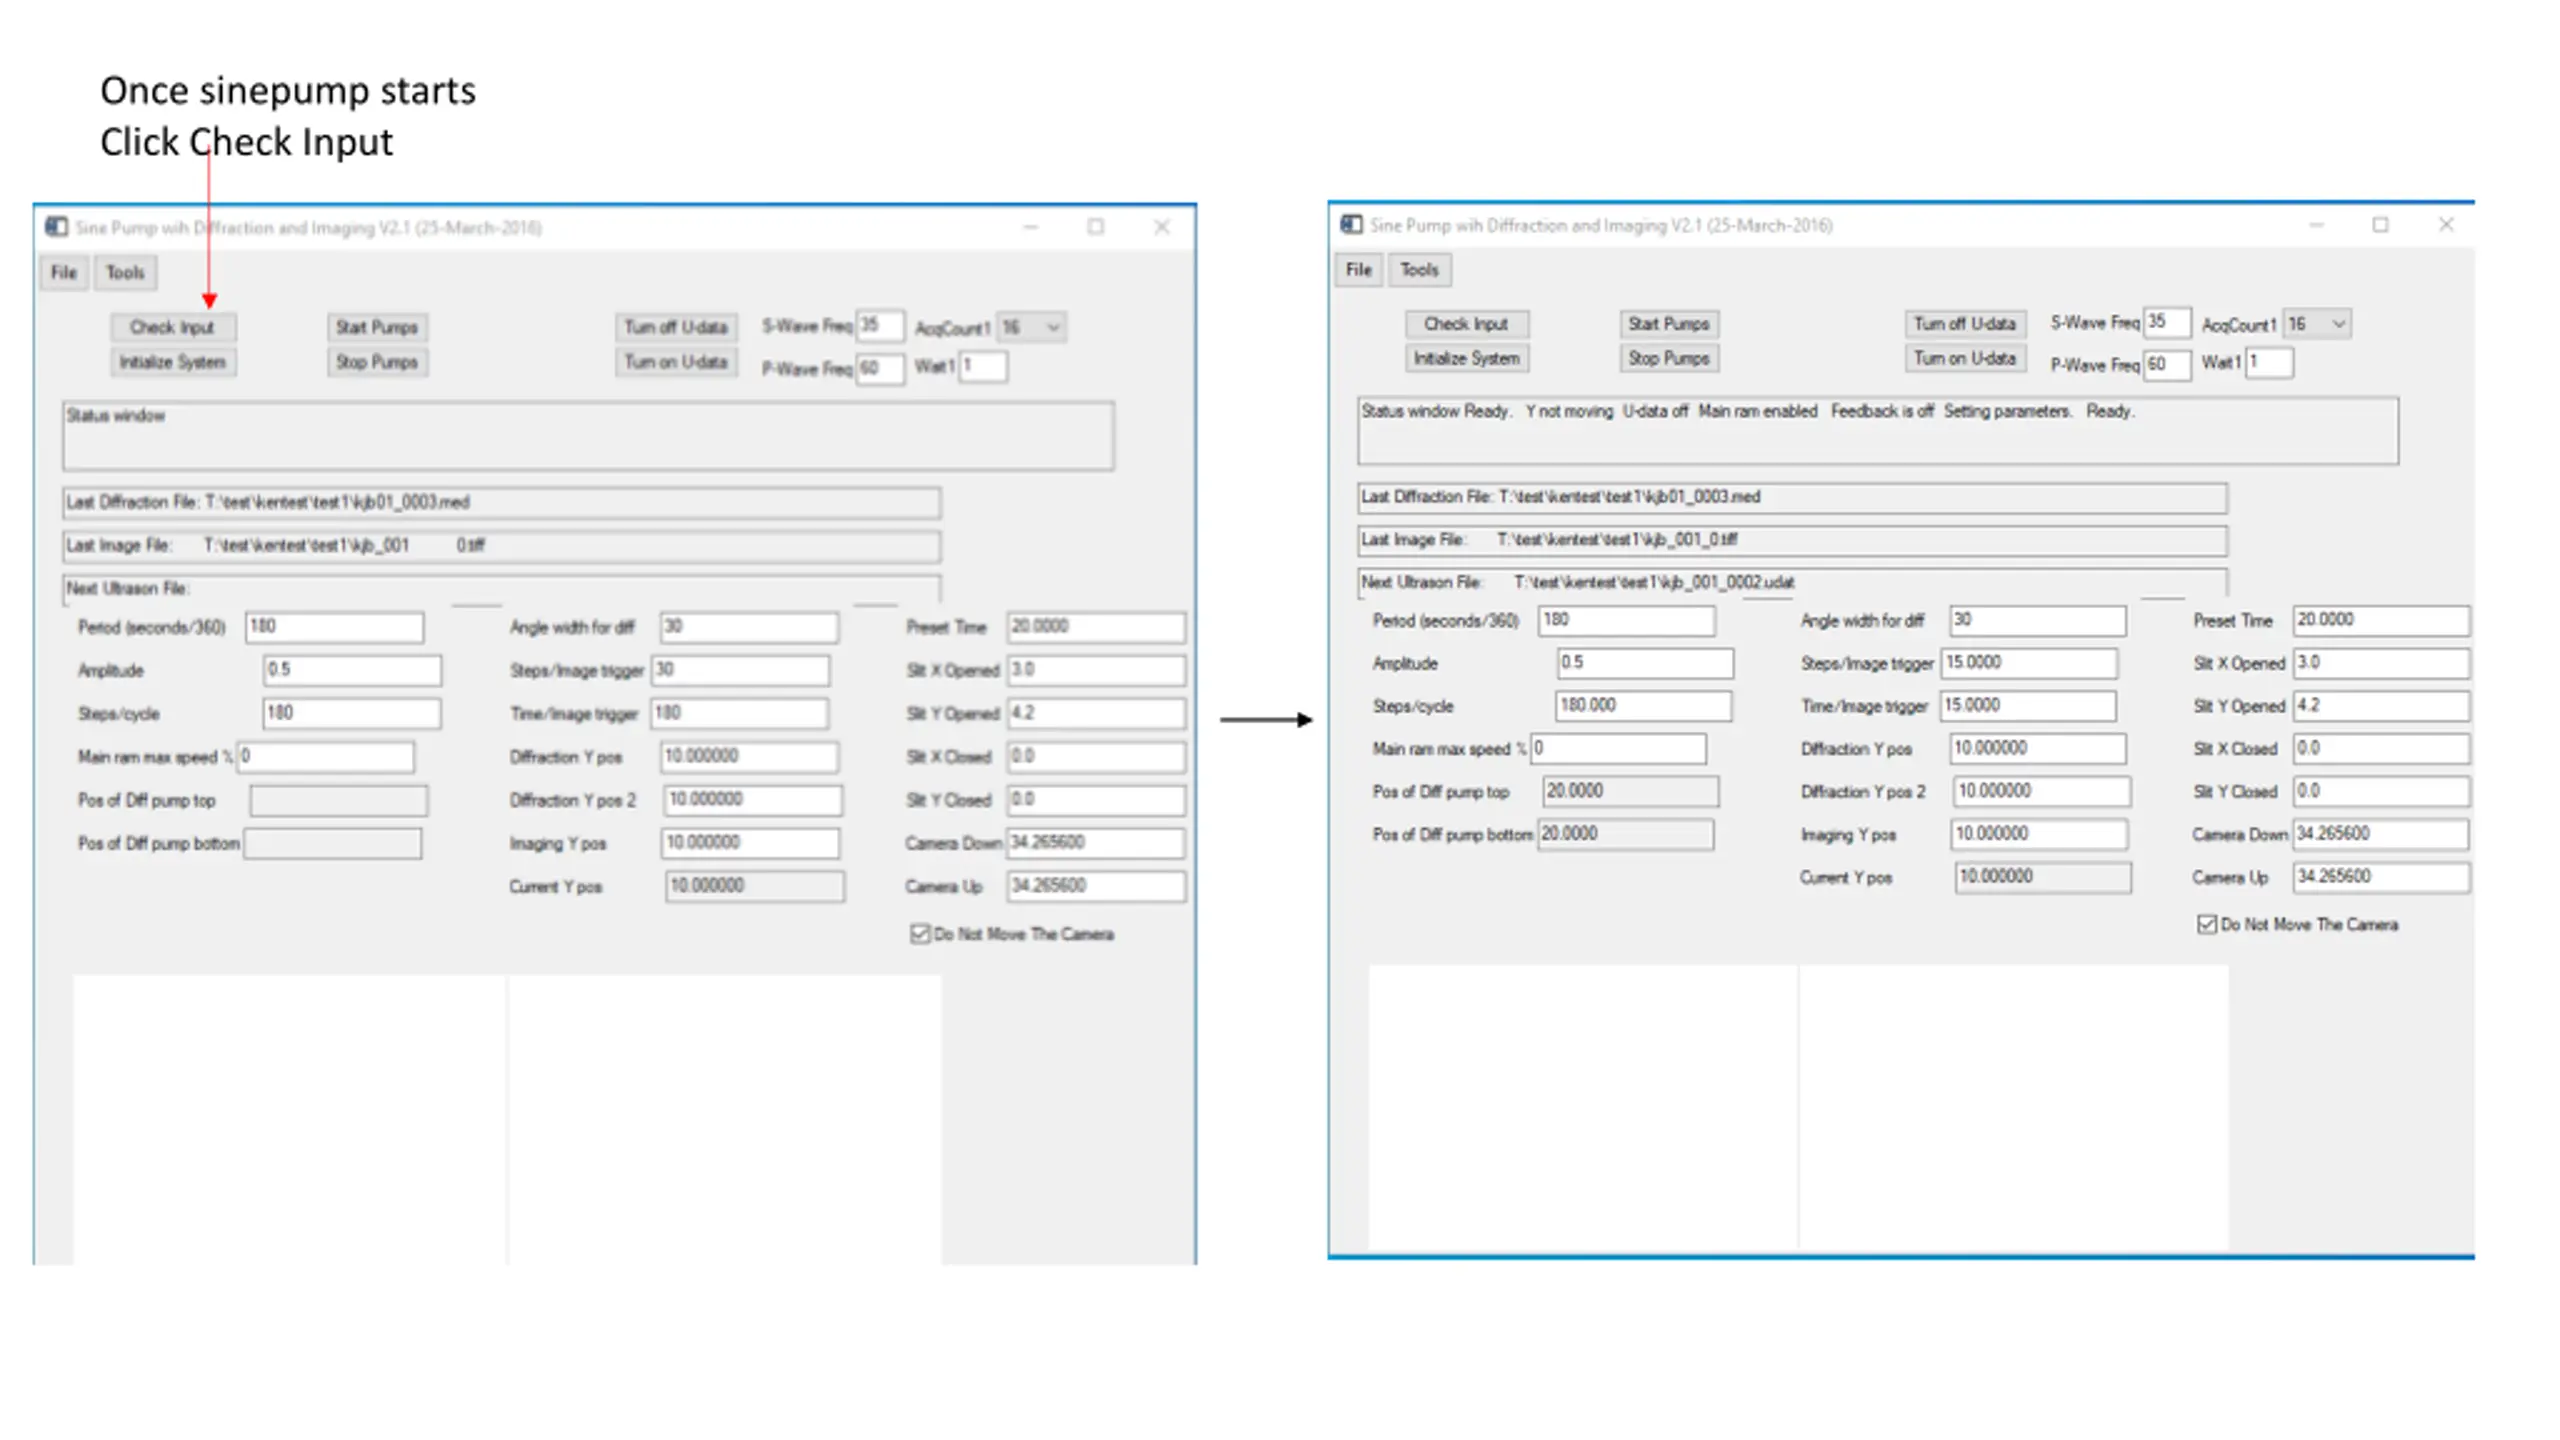Click Steps/cycle field in left window
The width and height of the screenshot is (2560, 1440).
tap(351, 713)
